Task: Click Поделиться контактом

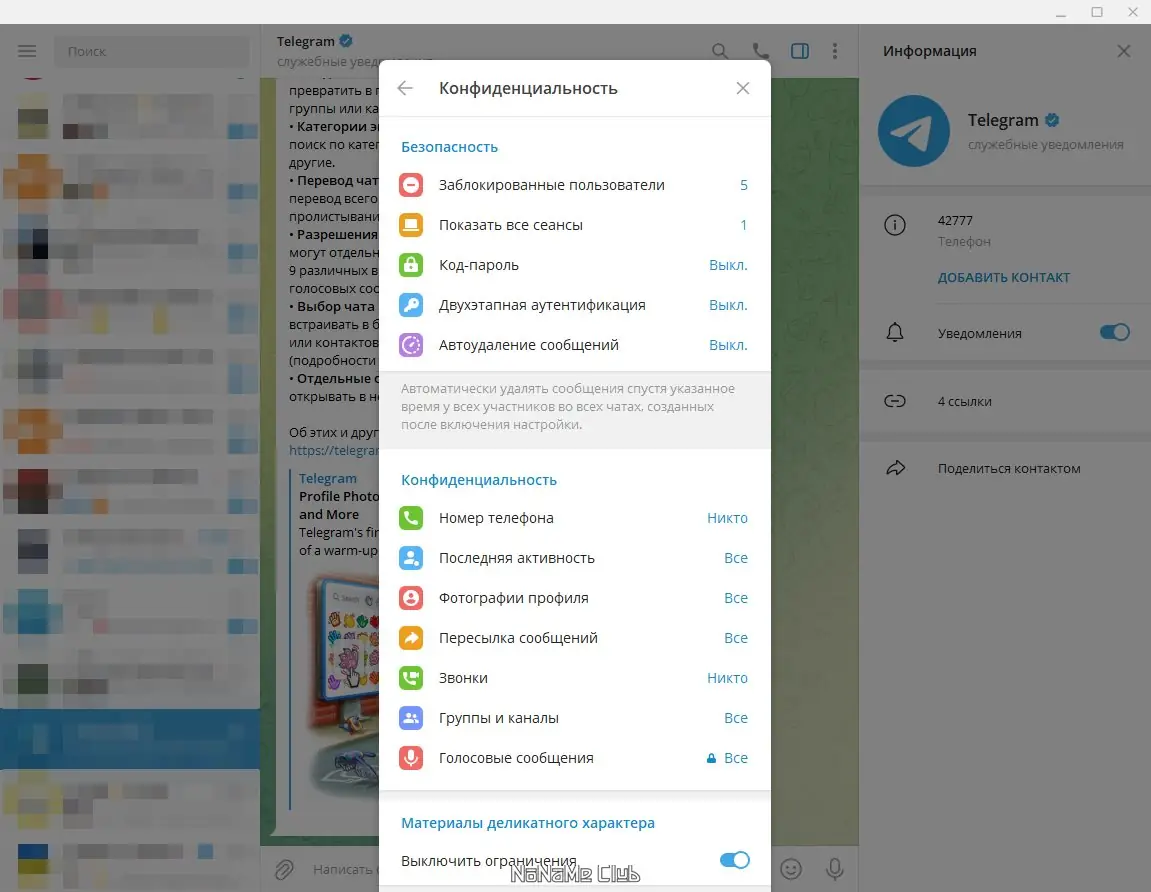Action: tap(1009, 468)
